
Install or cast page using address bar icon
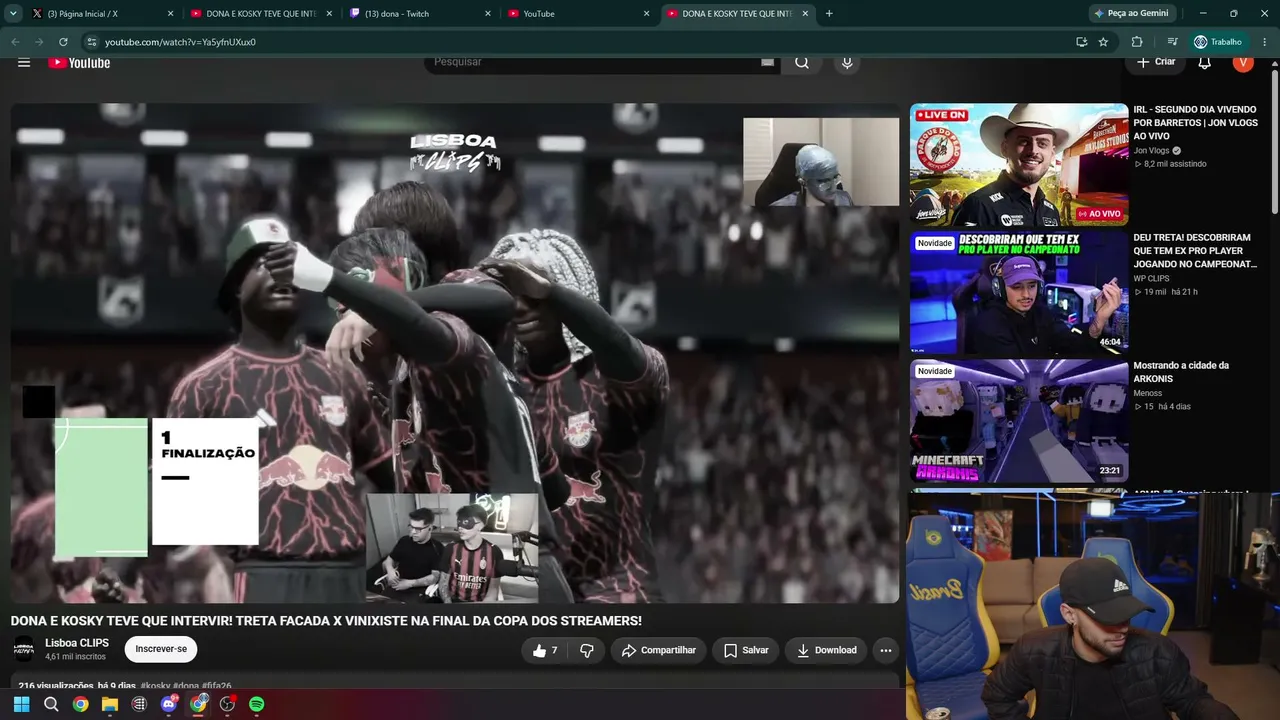[1081, 42]
